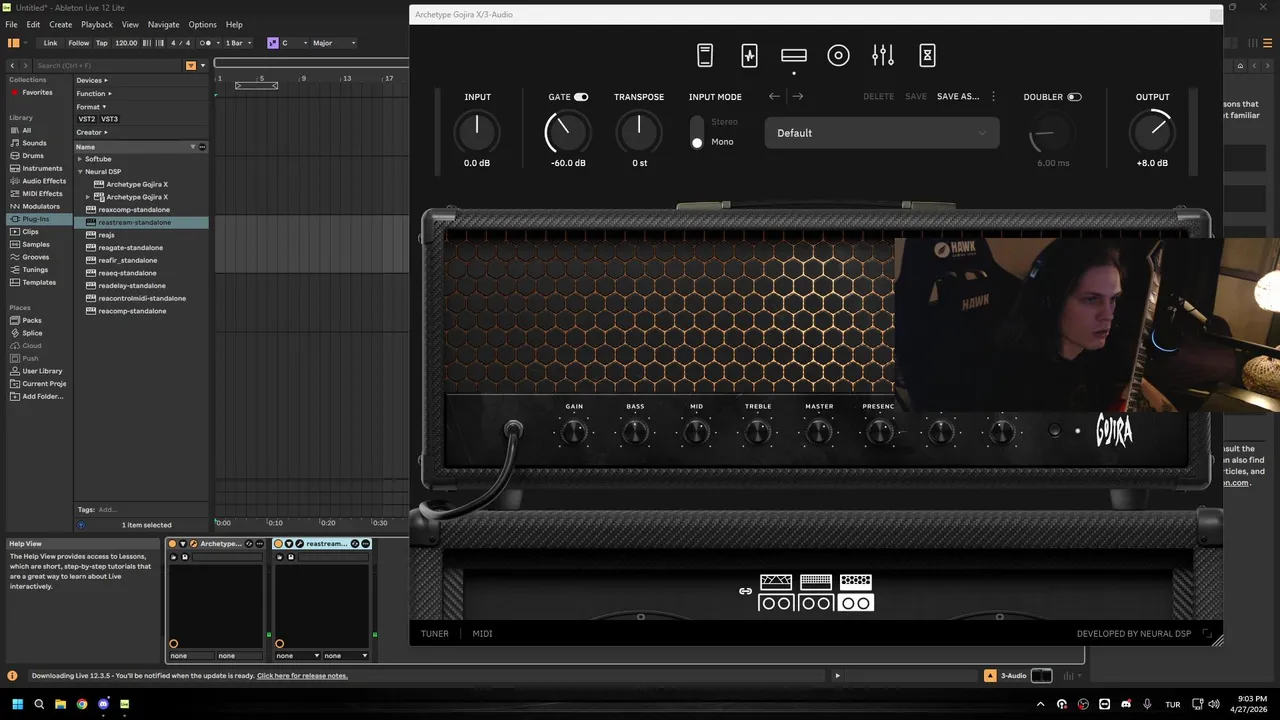The width and height of the screenshot is (1280, 720).
Task: Open the 1 Bar quantization dropdown
Action: tap(237, 43)
